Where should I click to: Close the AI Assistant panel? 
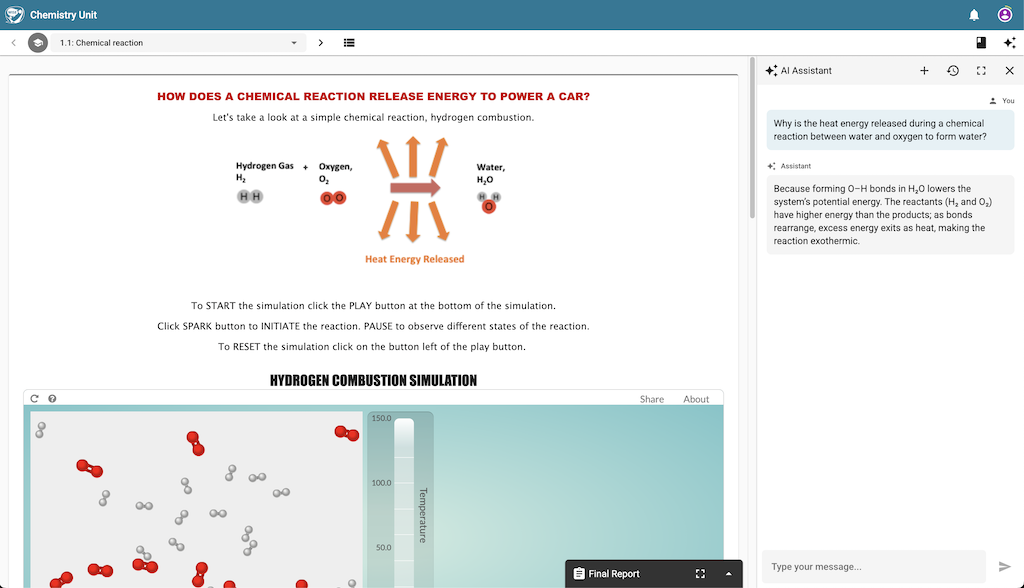pyautogui.click(x=1009, y=71)
